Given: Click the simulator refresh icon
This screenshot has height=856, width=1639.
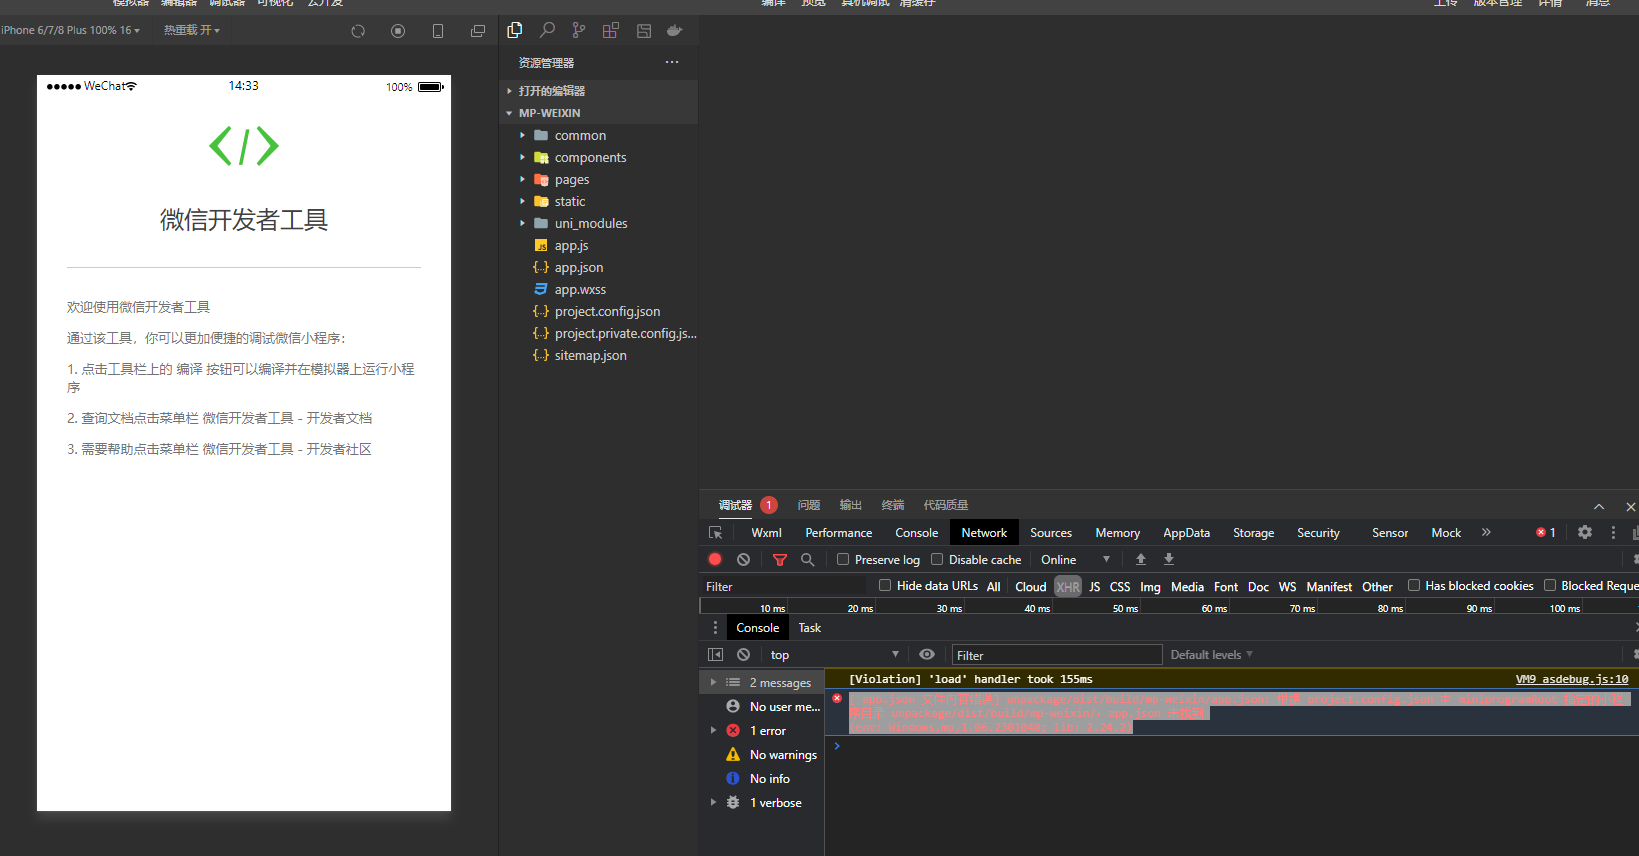Looking at the screenshot, I should pos(358,31).
